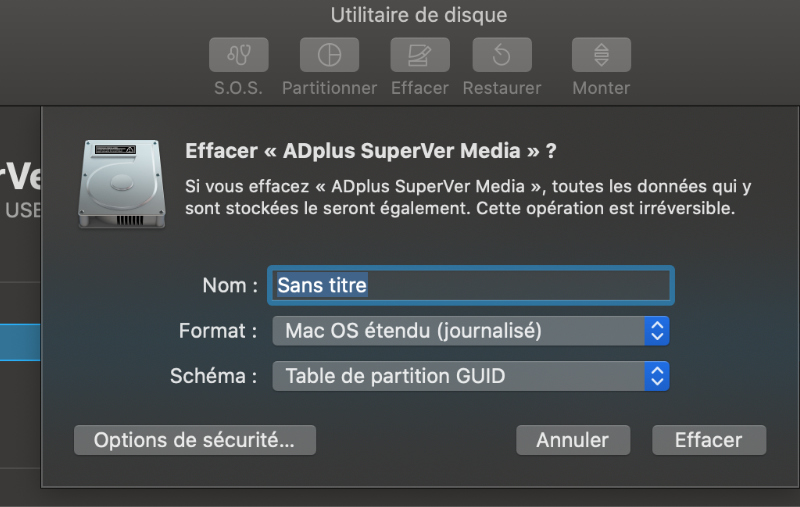
Task: Click the S.O.S. label text in toolbar
Action: pos(239,88)
